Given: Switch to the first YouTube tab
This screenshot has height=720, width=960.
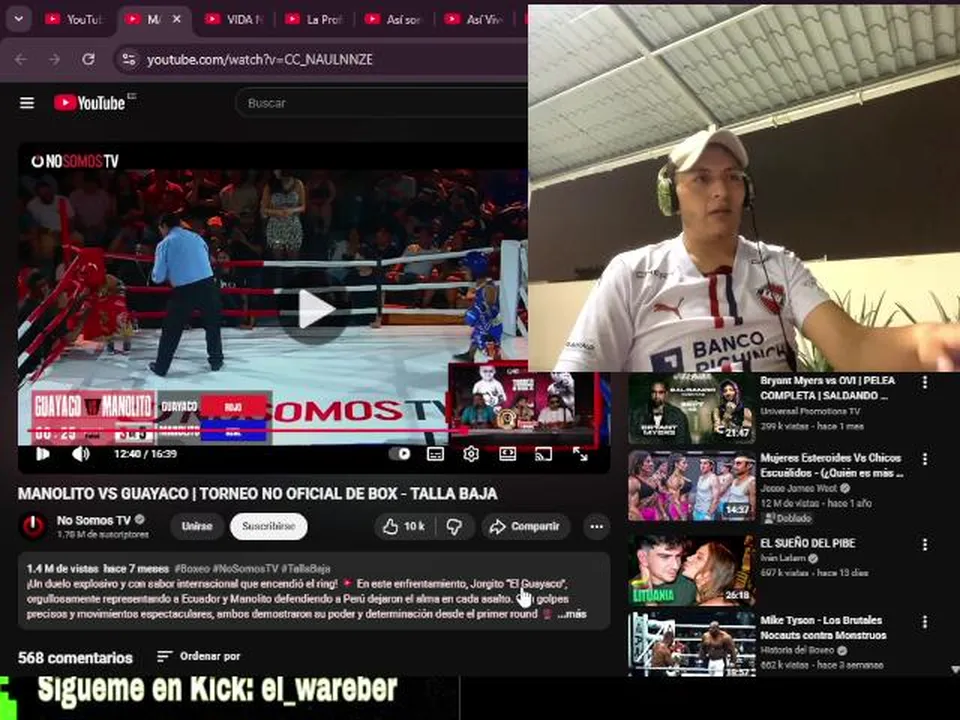Looking at the screenshot, I should coord(74,20).
